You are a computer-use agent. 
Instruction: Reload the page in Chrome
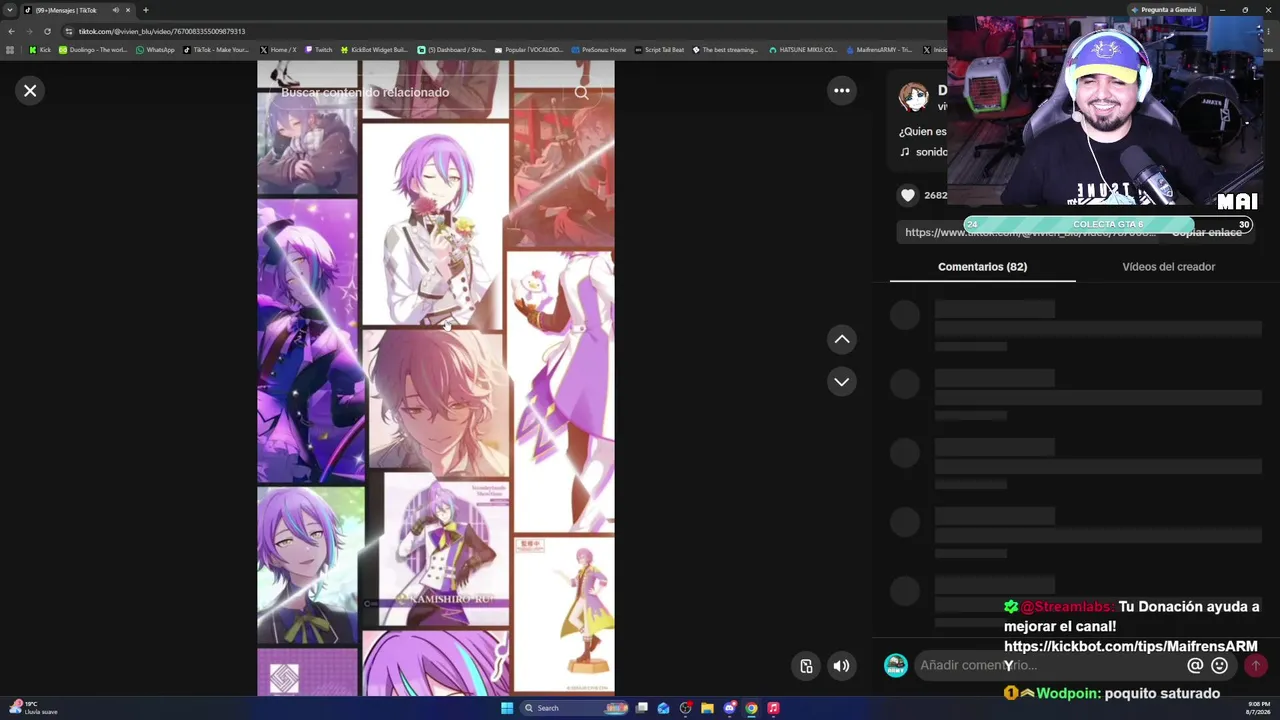[x=46, y=31]
